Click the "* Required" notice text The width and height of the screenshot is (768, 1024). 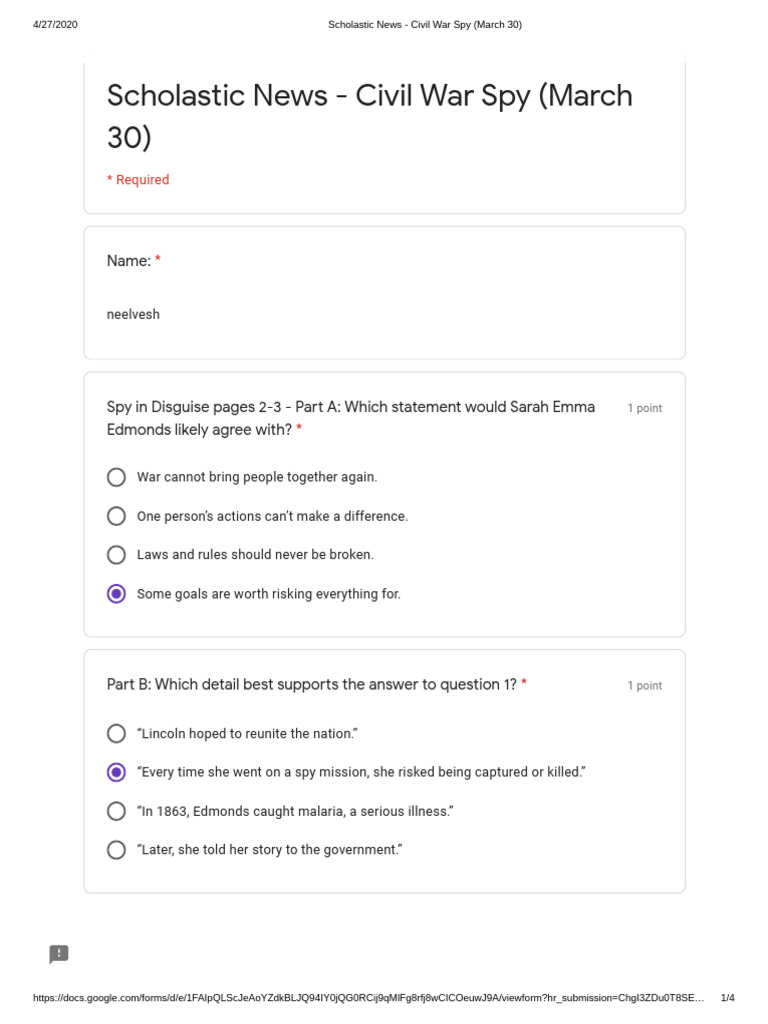[138, 180]
